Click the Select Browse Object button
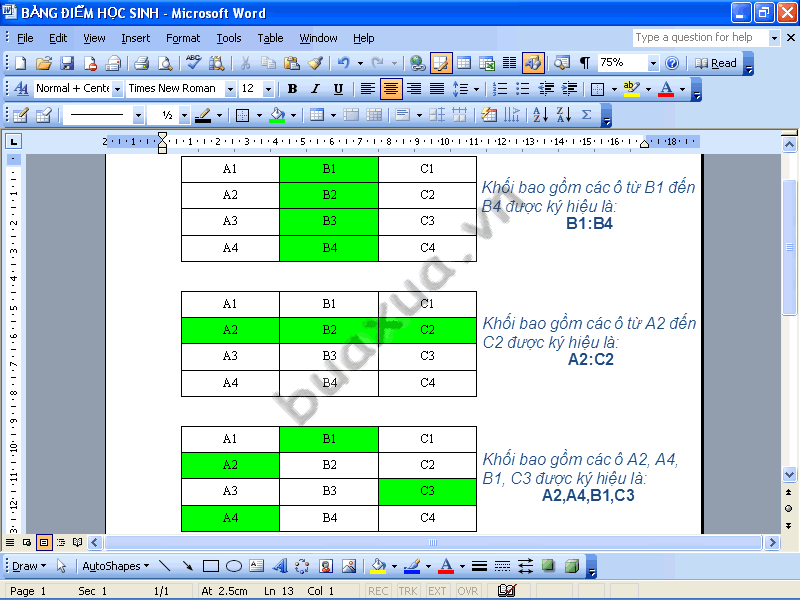The height and width of the screenshot is (600, 800). [789, 508]
